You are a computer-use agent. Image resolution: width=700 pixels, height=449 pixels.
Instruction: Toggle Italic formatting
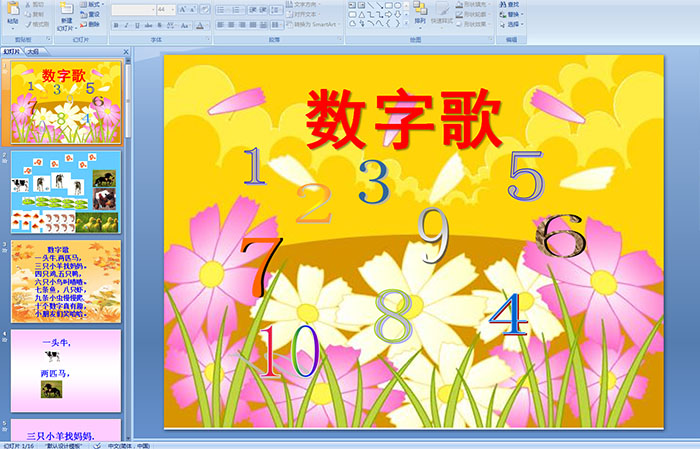click(x=126, y=25)
